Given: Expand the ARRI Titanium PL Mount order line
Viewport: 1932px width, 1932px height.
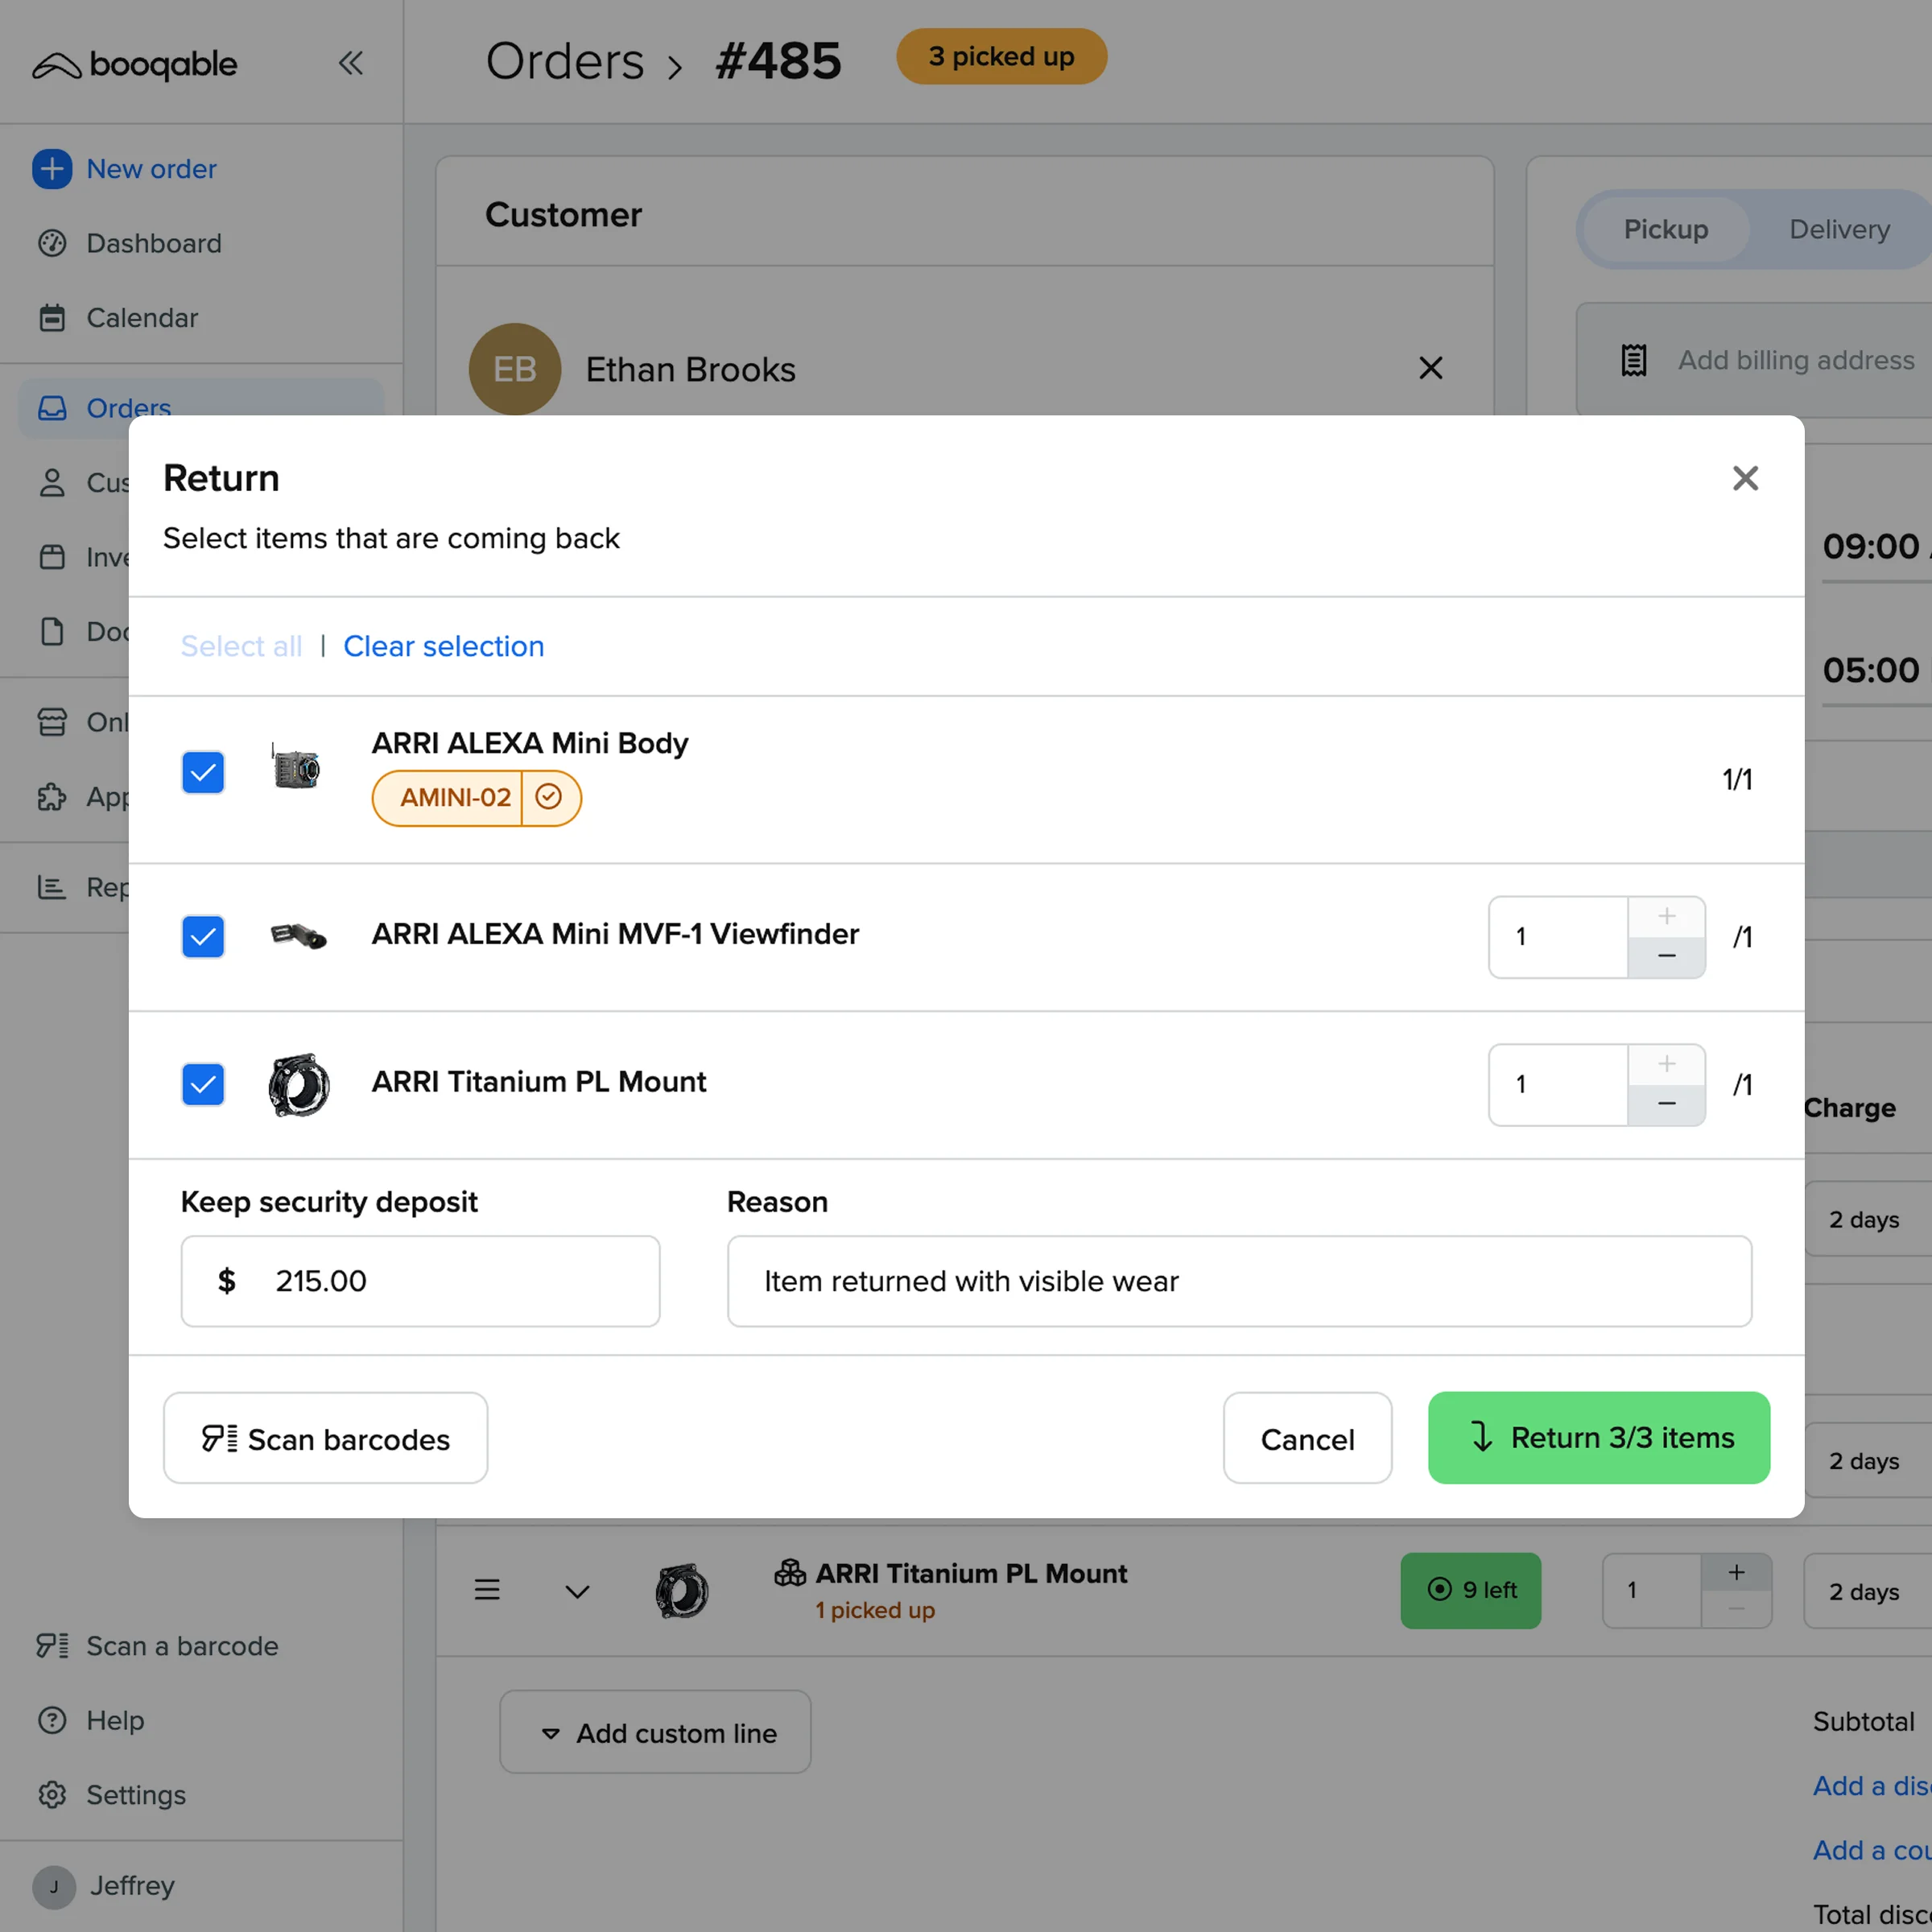Looking at the screenshot, I should 577,1590.
